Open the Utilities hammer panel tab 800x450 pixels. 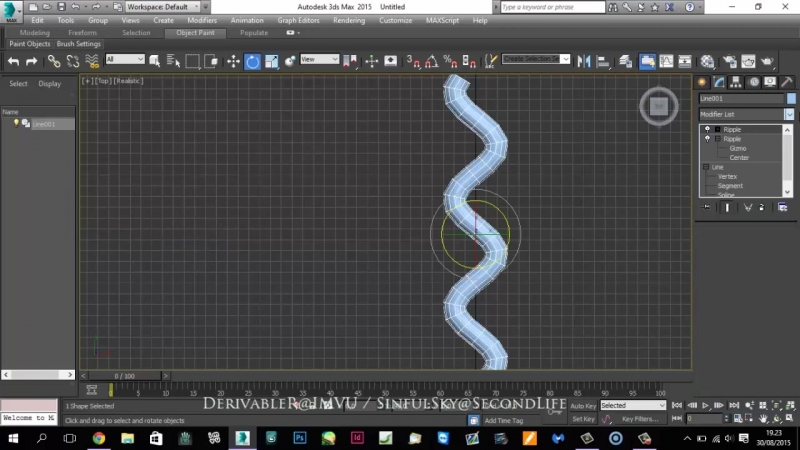pos(789,82)
